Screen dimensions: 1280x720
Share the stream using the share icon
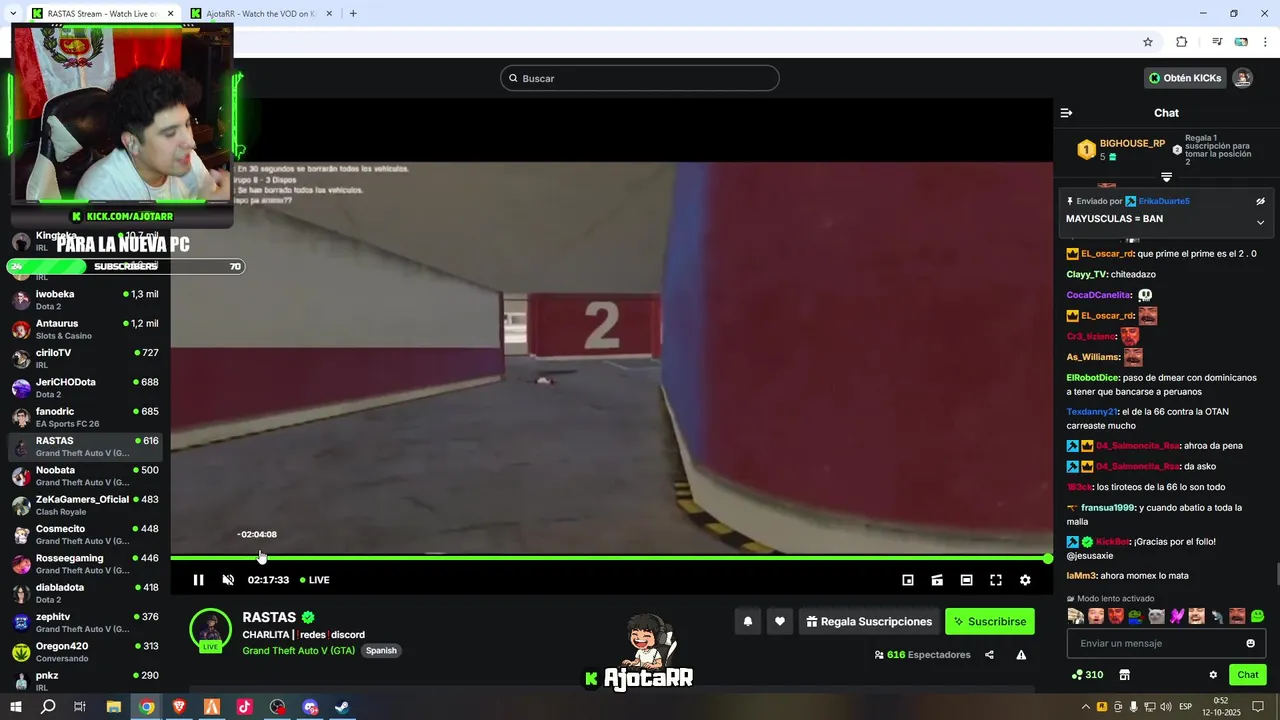pos(989,655)
